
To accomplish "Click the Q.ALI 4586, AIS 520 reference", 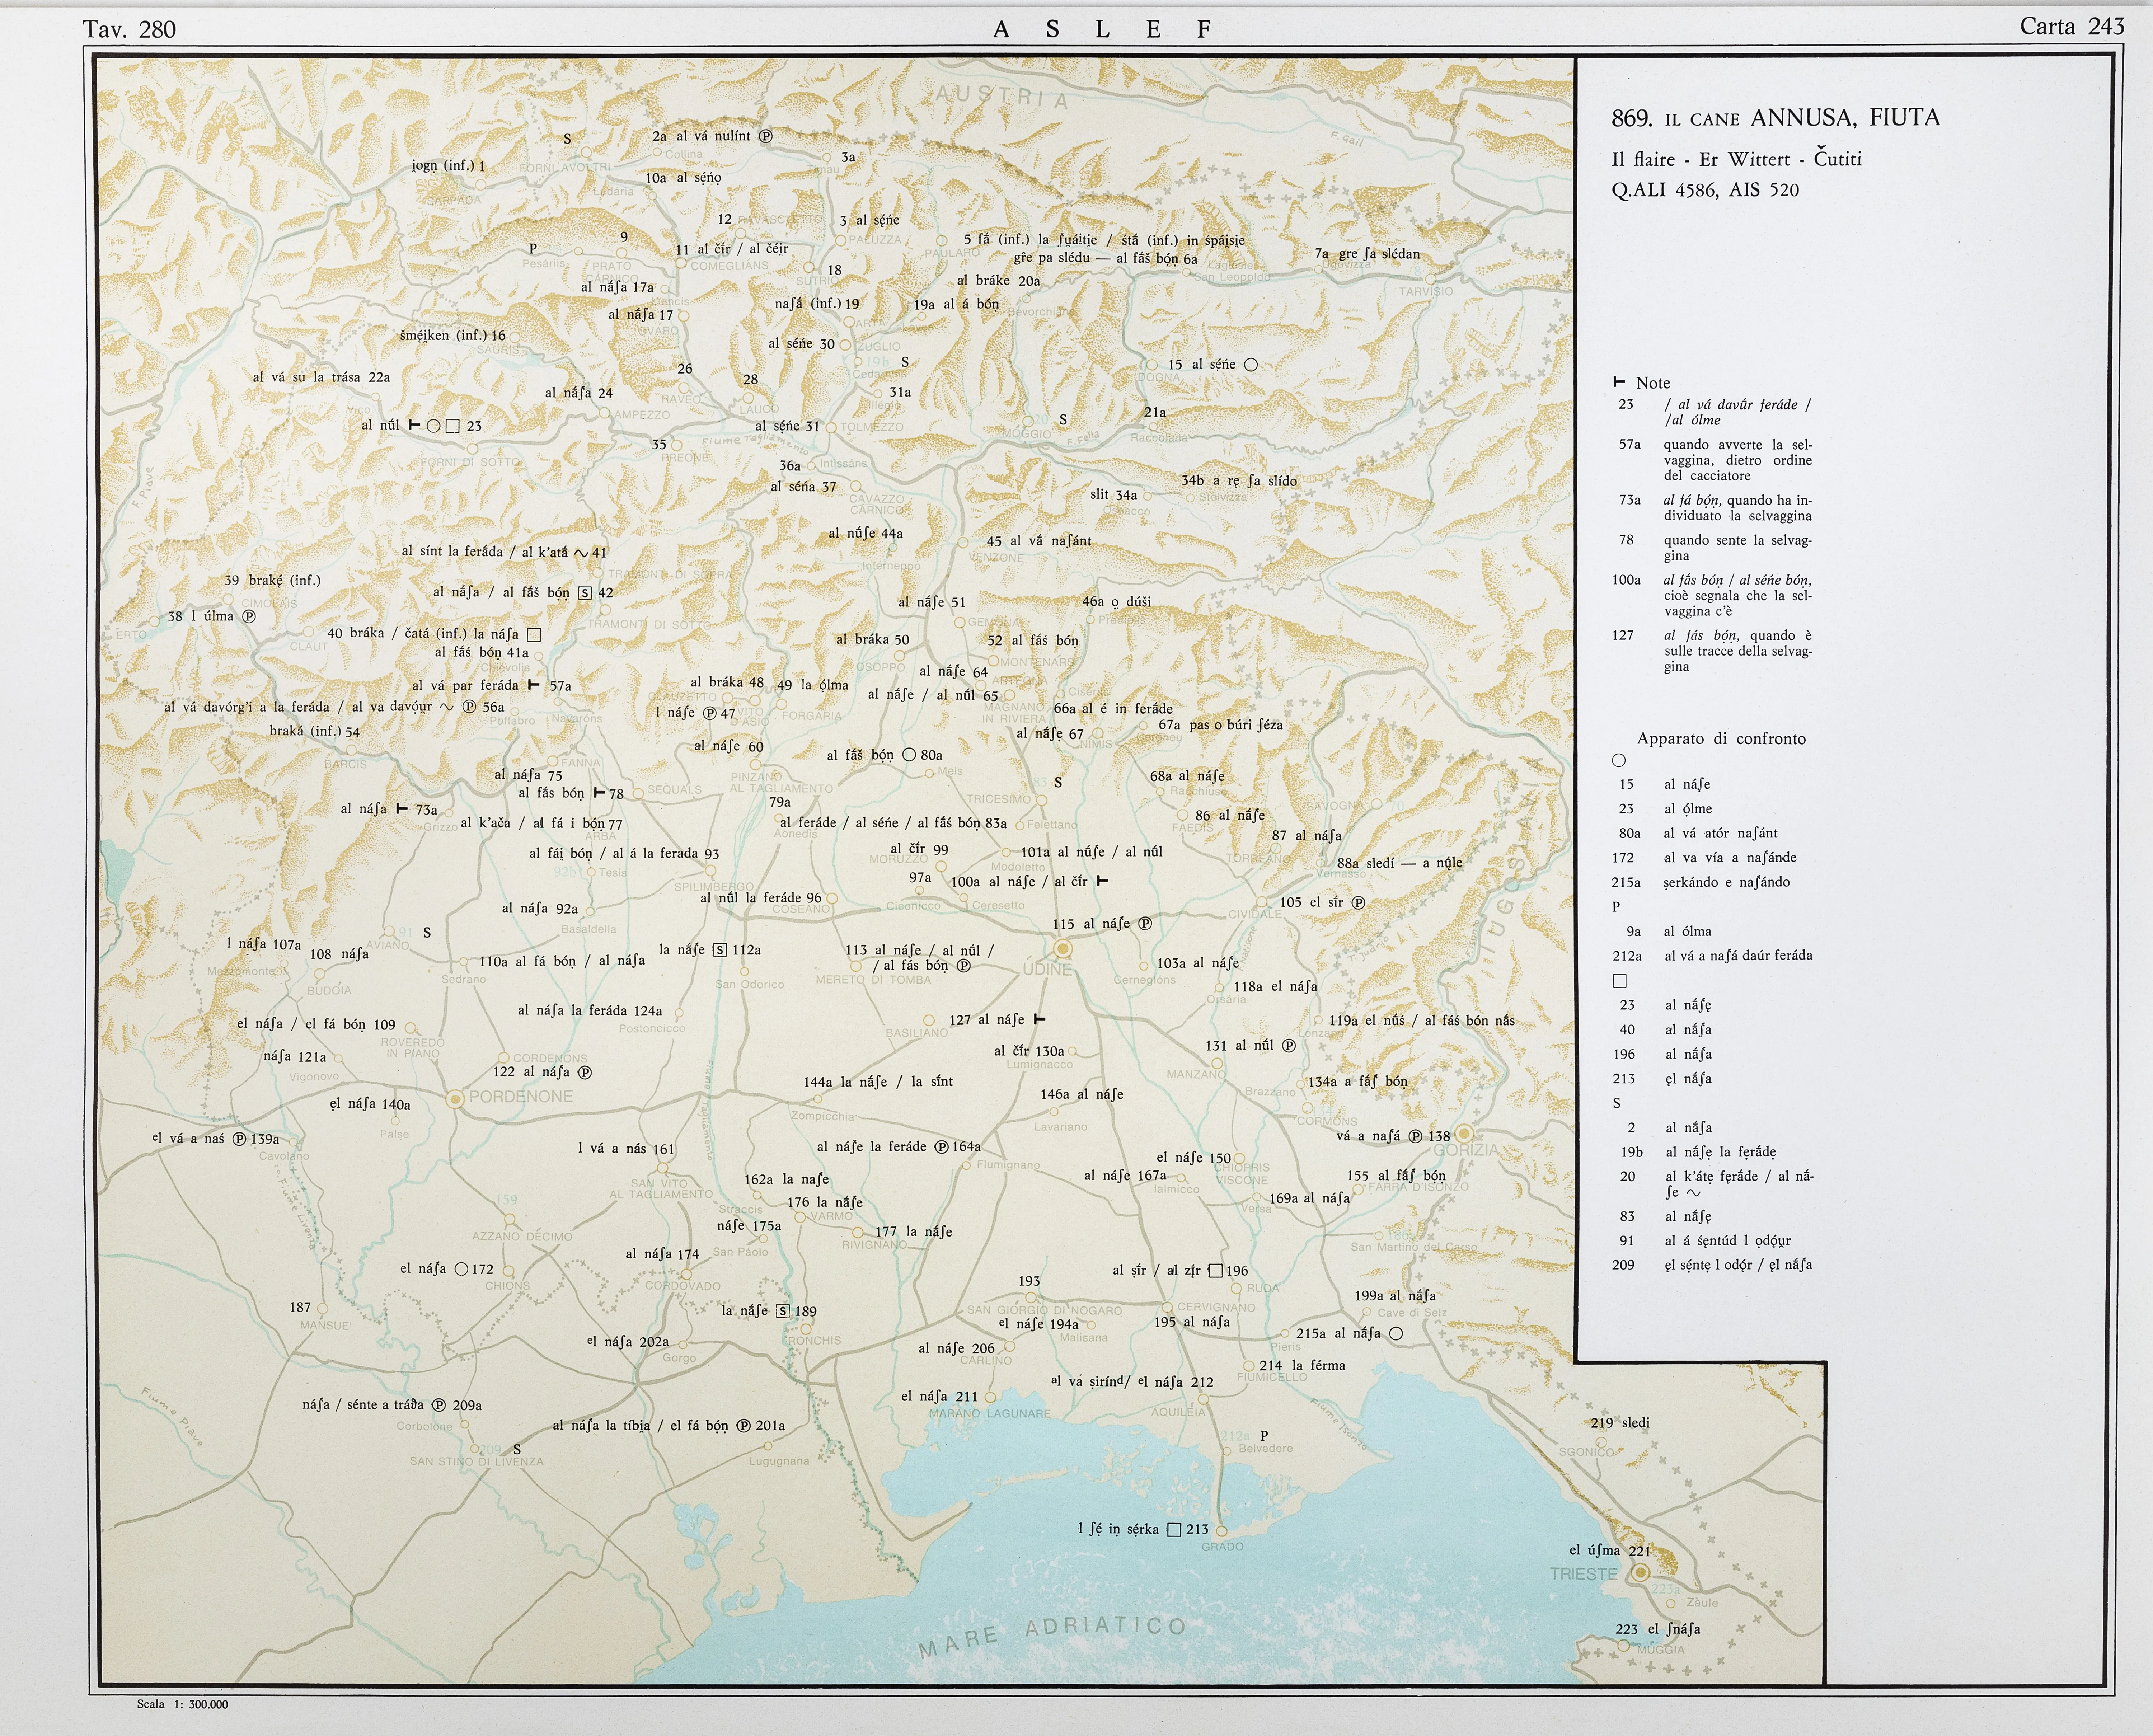I will click(x=1705, y=190).
